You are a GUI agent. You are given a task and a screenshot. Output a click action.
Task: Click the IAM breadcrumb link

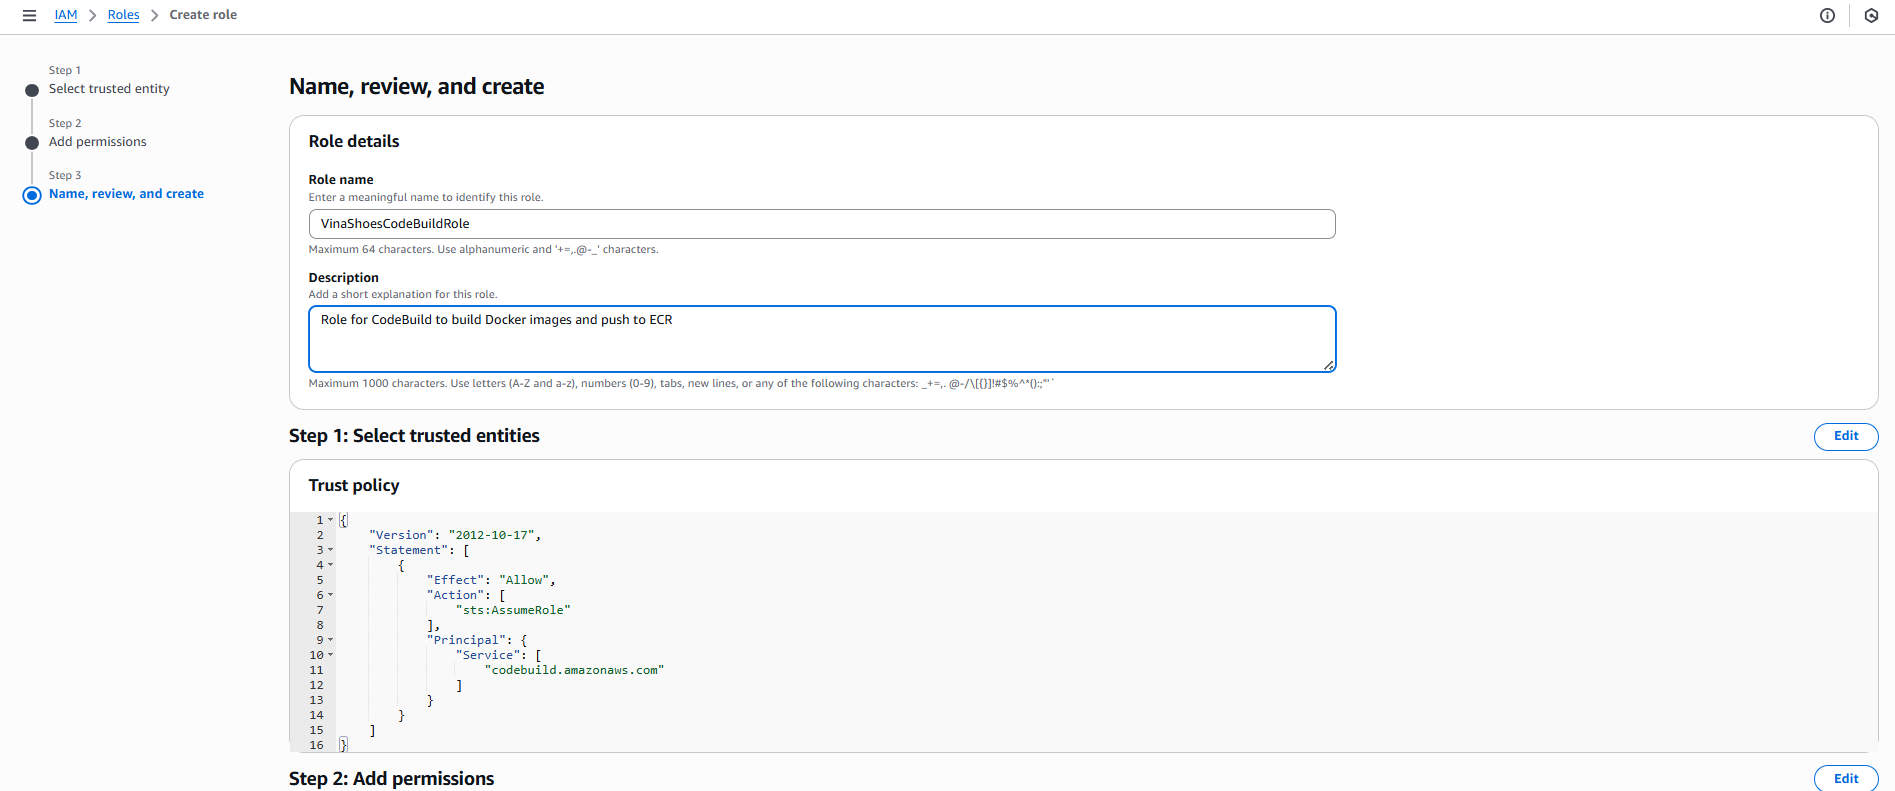66,15
